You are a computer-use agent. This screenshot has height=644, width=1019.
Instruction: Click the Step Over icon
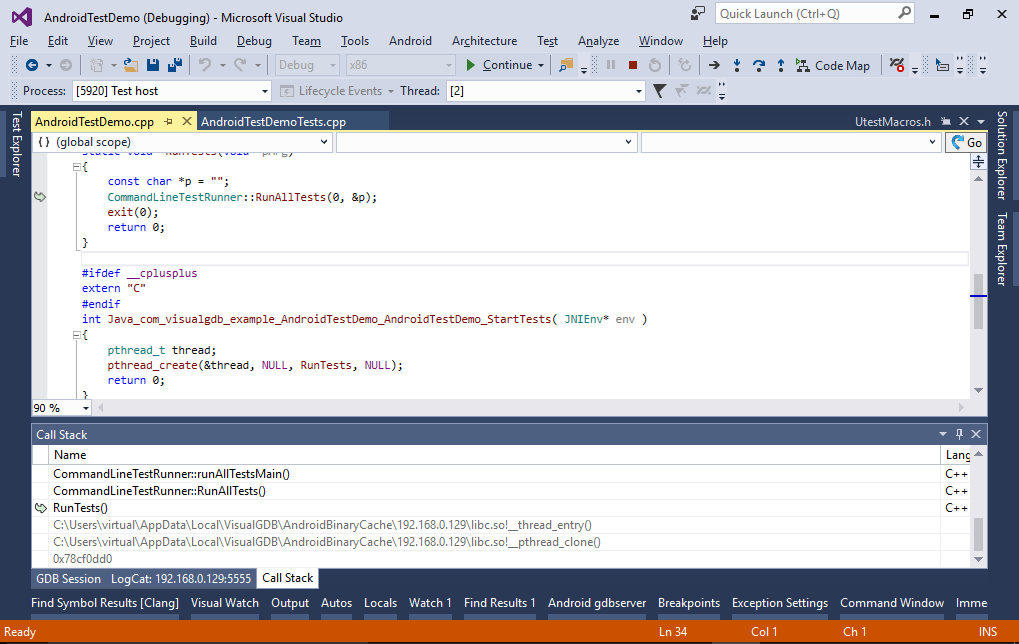pyautogui.click(x=758, y=65)
